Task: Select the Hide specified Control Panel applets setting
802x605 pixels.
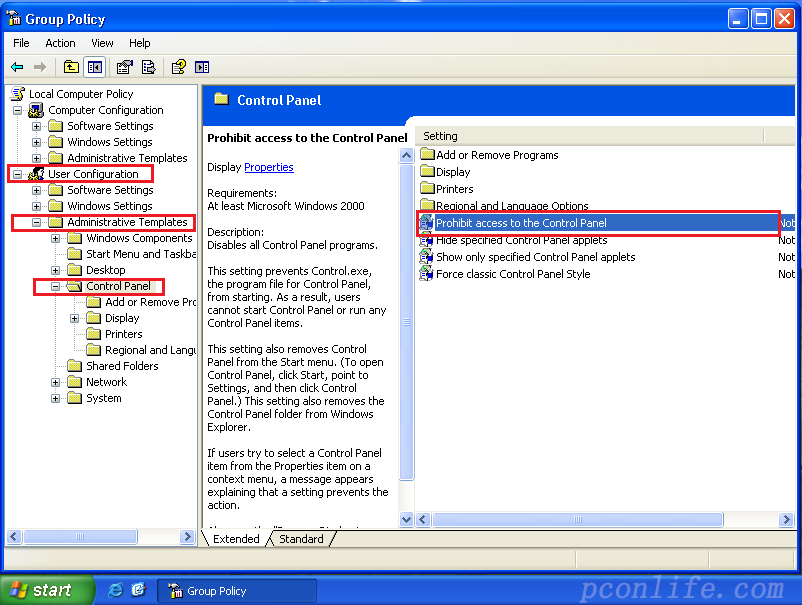Action: click(521, 240)
